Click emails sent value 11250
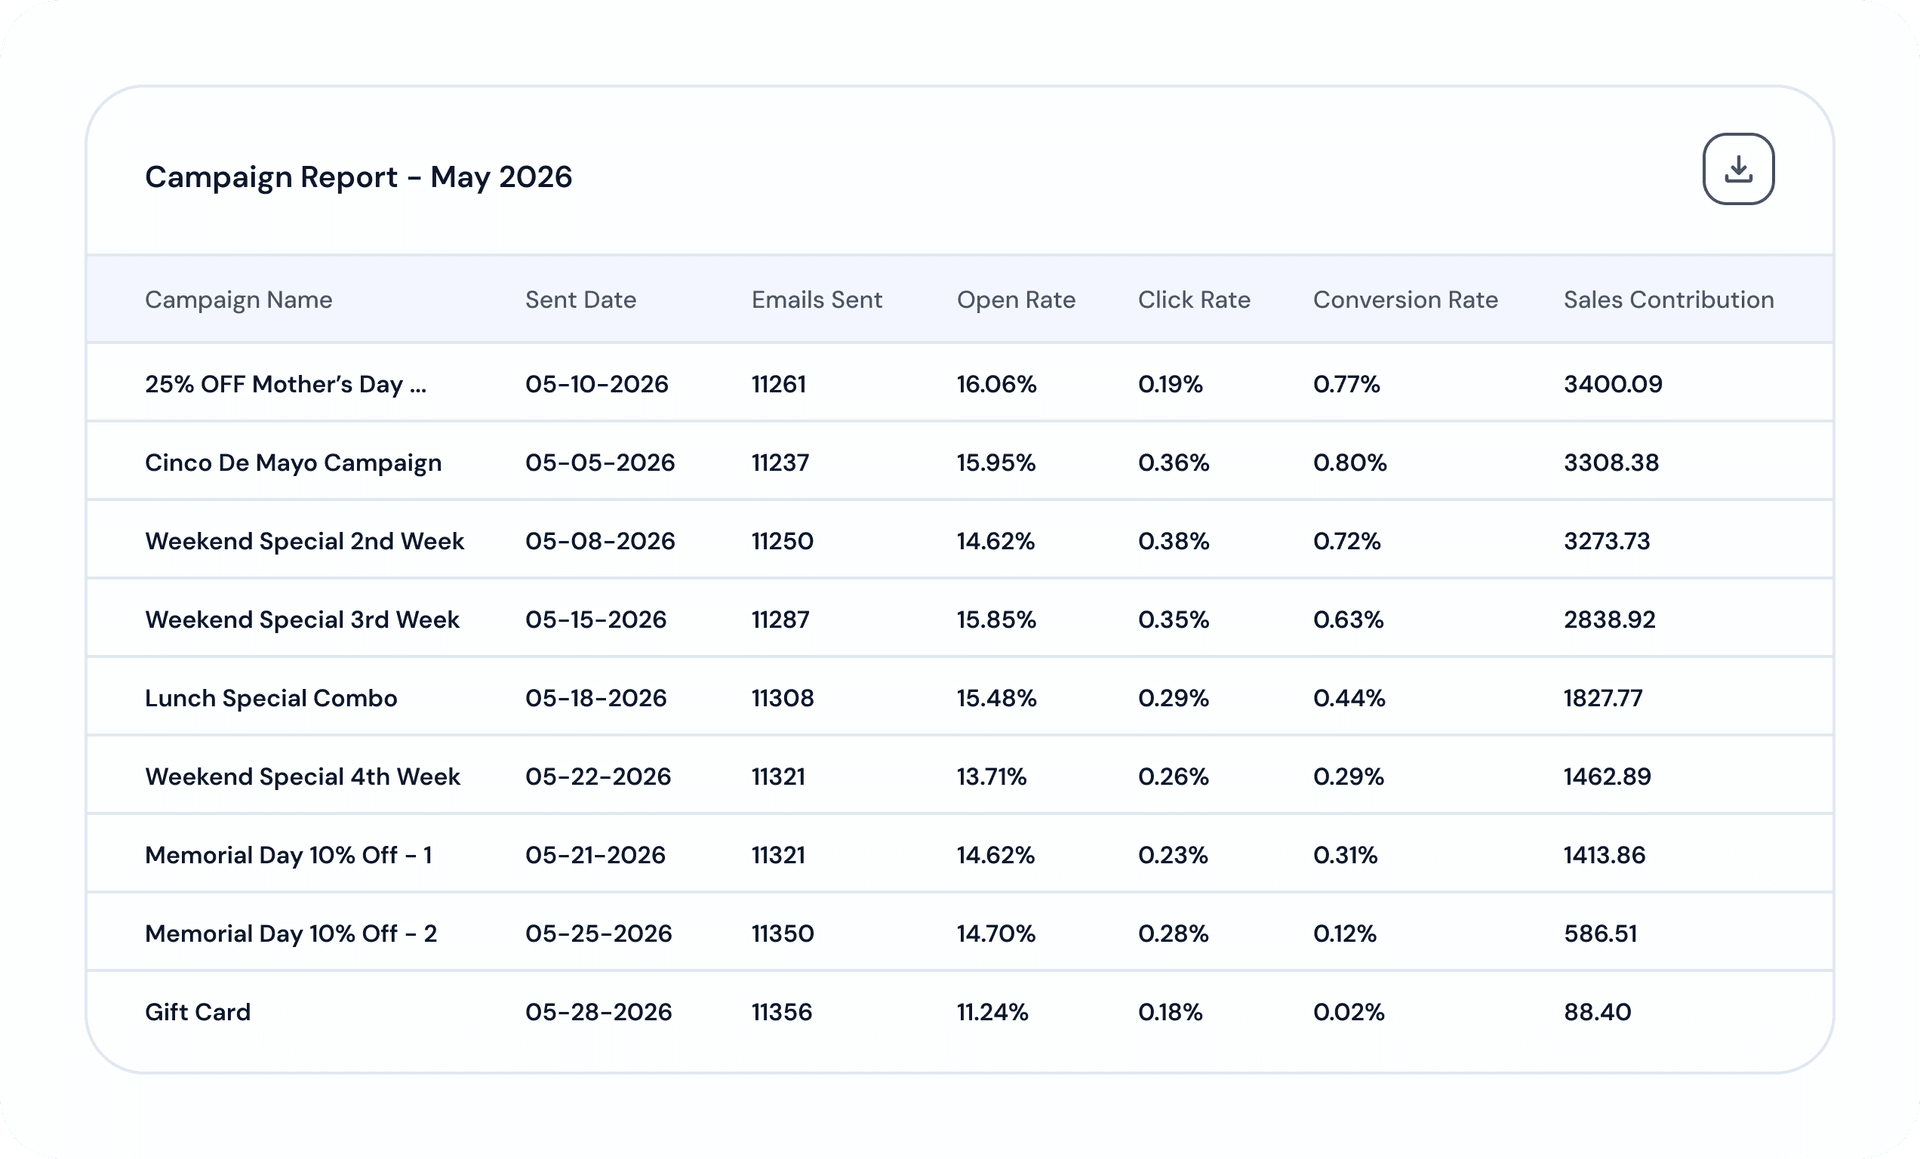The width and height of the screenshot is (1920, 1159). pos(783,541)
